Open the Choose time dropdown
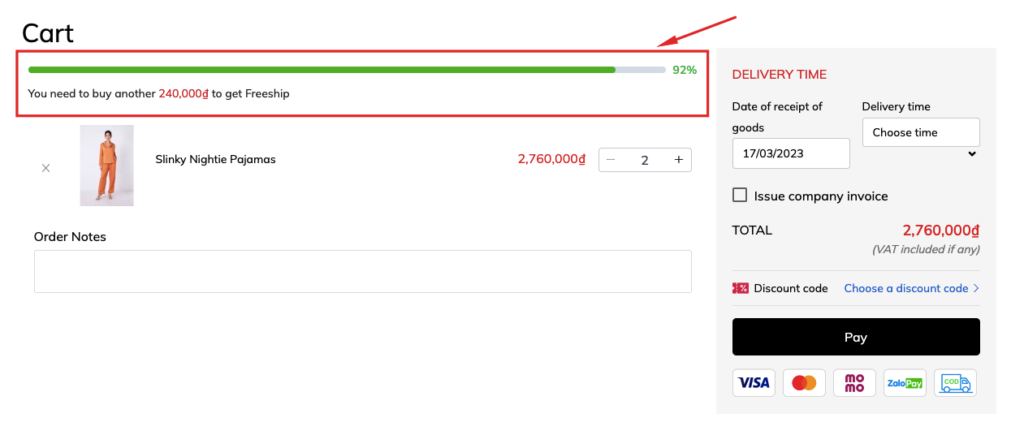This screenshot has width=1024, height=435. click(x=921, y=133)
